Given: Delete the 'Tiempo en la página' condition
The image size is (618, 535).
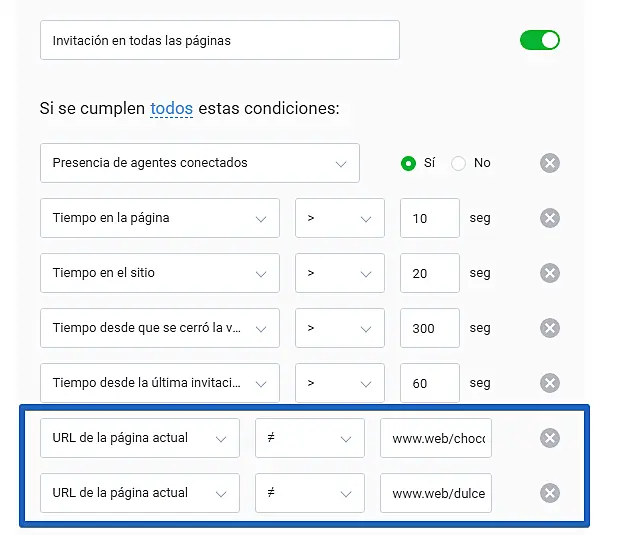Looking at the screenshot, I should [x=549, y=218].
